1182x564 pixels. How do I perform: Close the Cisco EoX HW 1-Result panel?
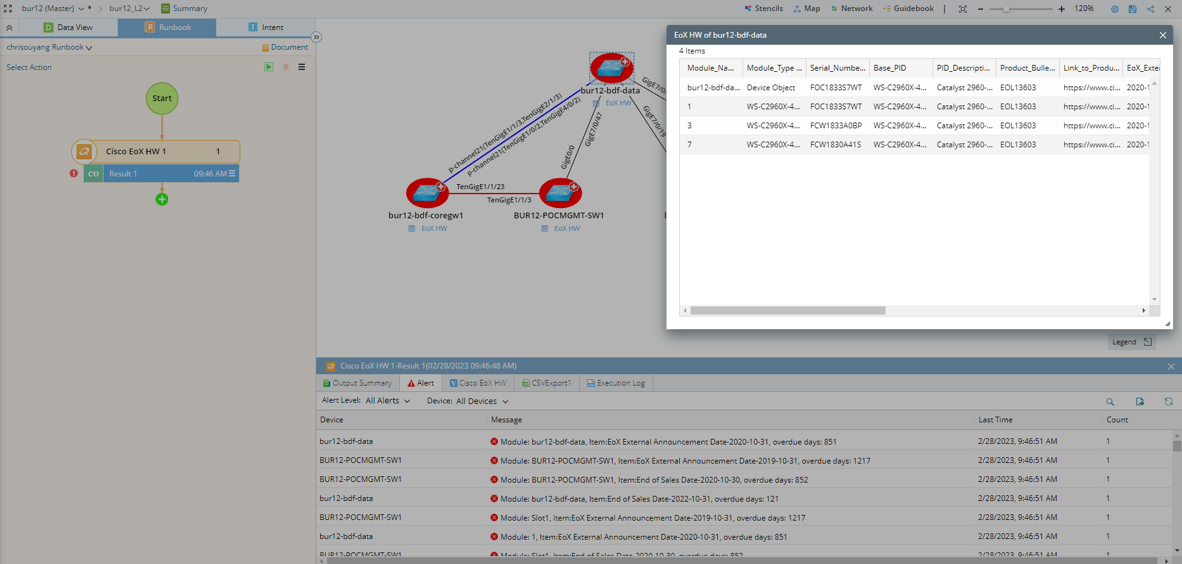pyautogui.click(x=1170, y=366)
